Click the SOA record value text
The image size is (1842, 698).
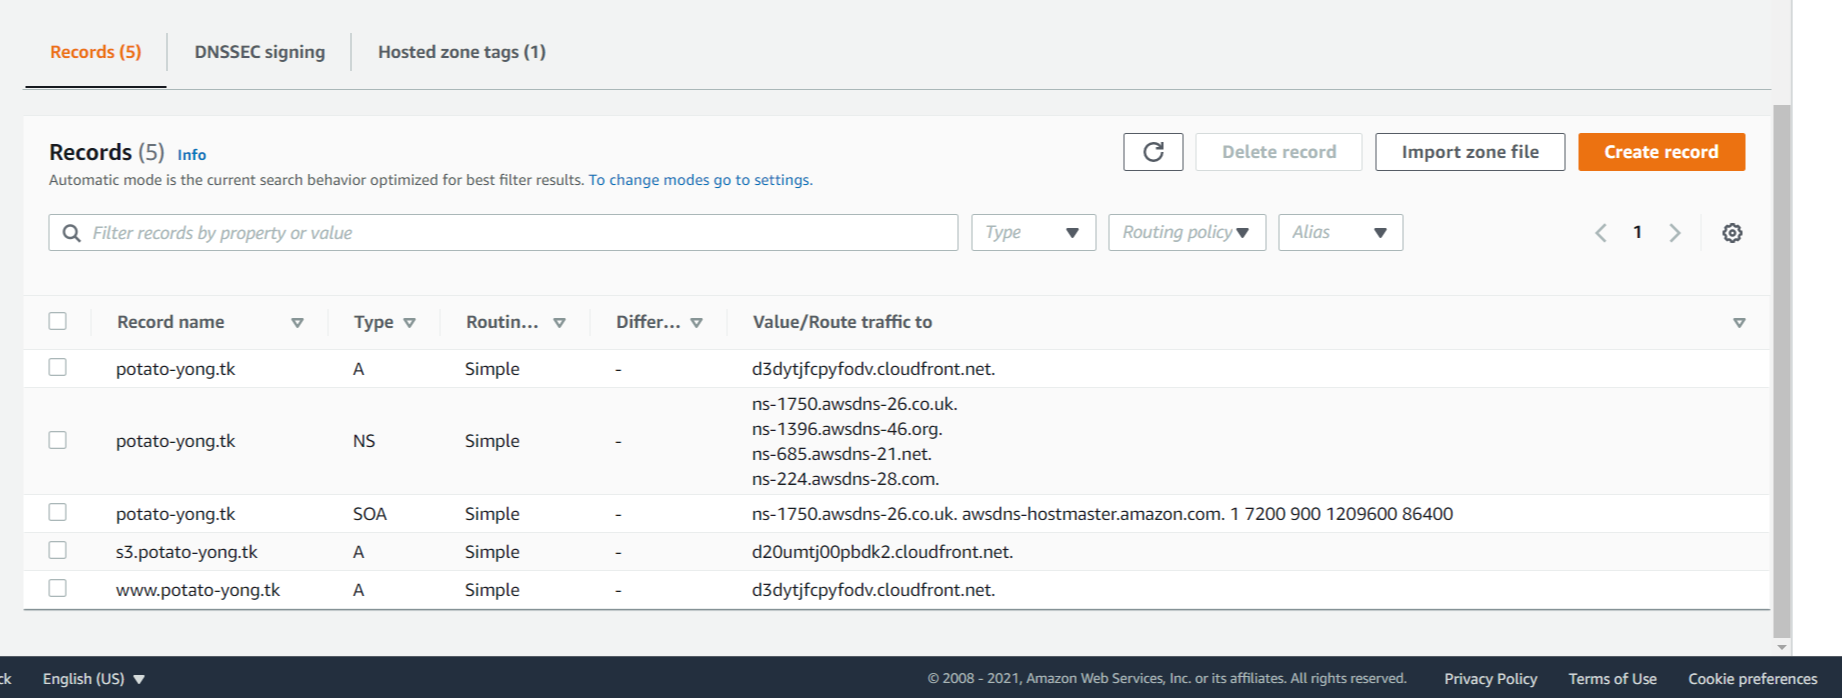1102,514
